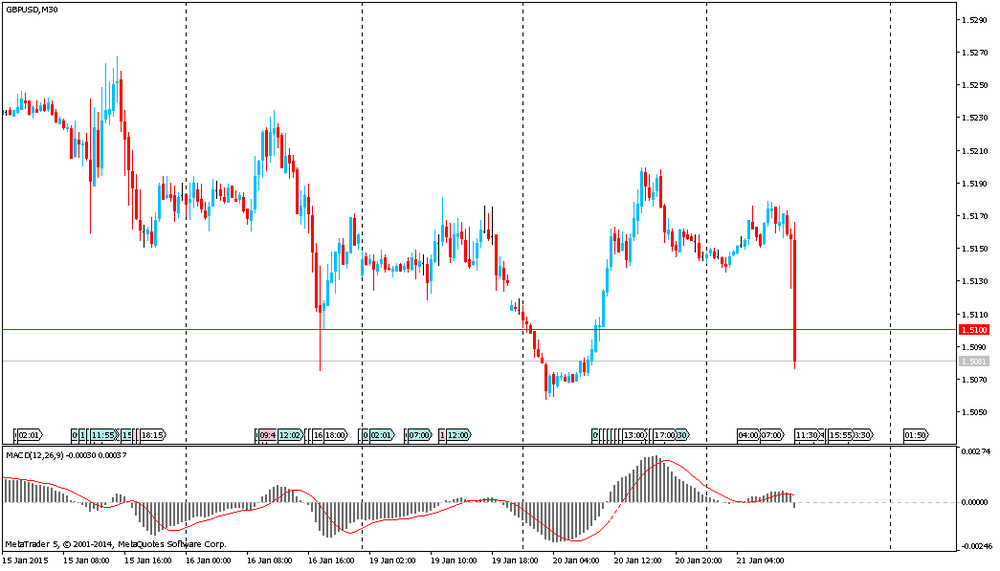The width and height of the screenshot is (1000, 571).
Task: Click the GBPUSD,M30 chart title
Action: [x=34, y=10]
